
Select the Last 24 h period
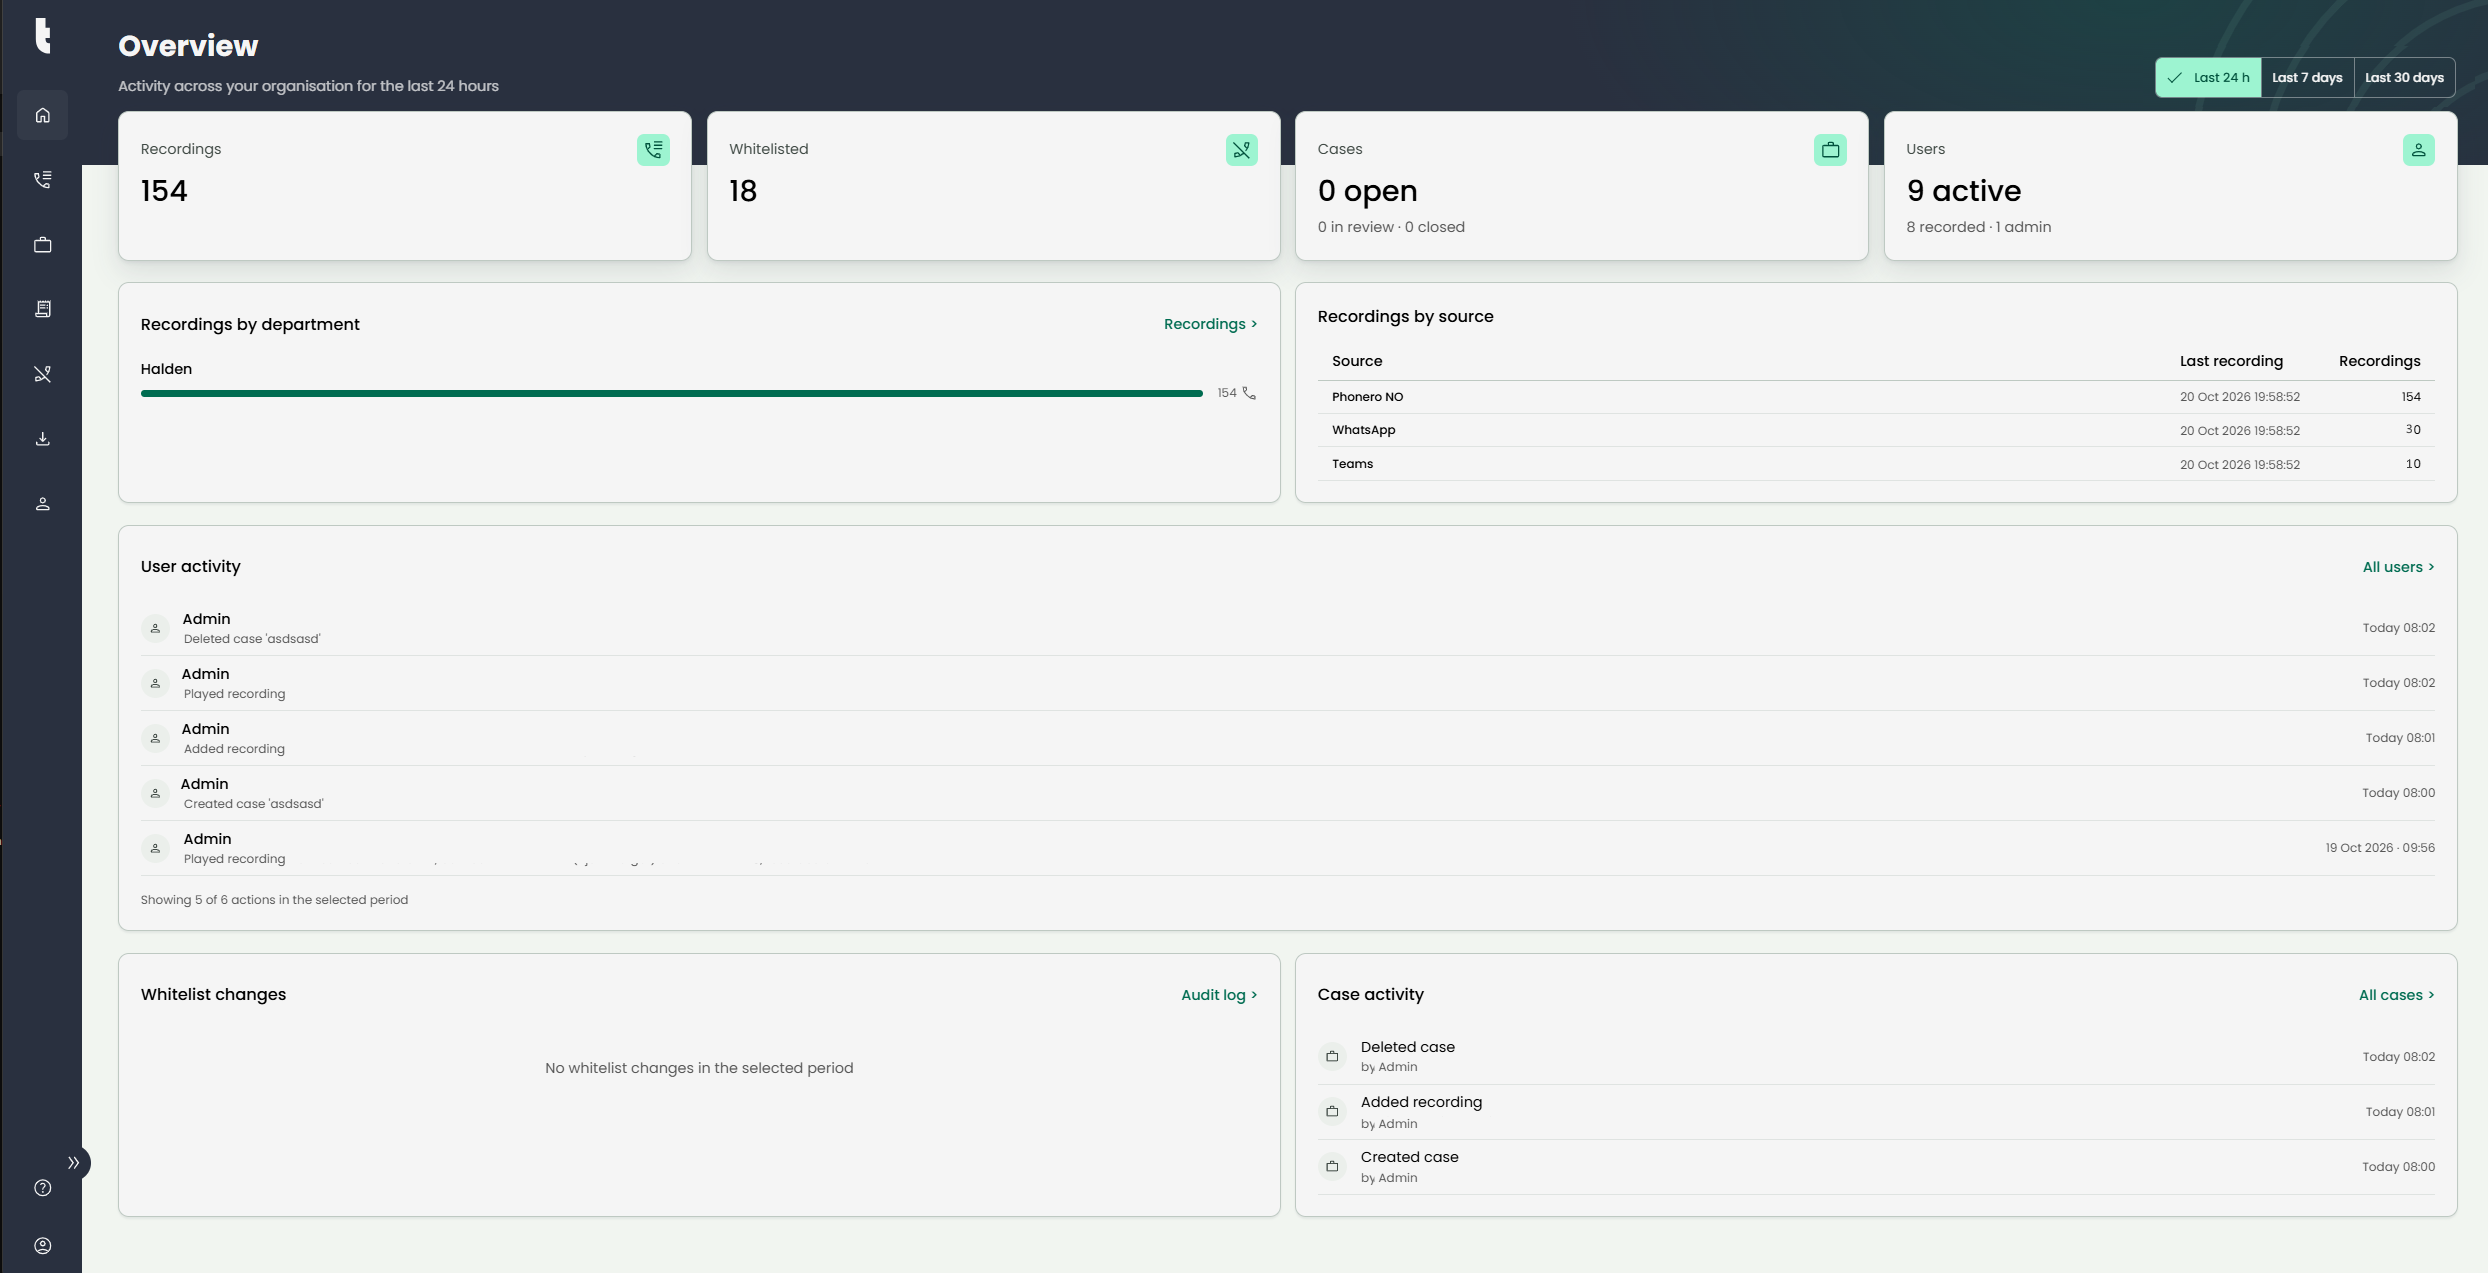point(2208,78)
